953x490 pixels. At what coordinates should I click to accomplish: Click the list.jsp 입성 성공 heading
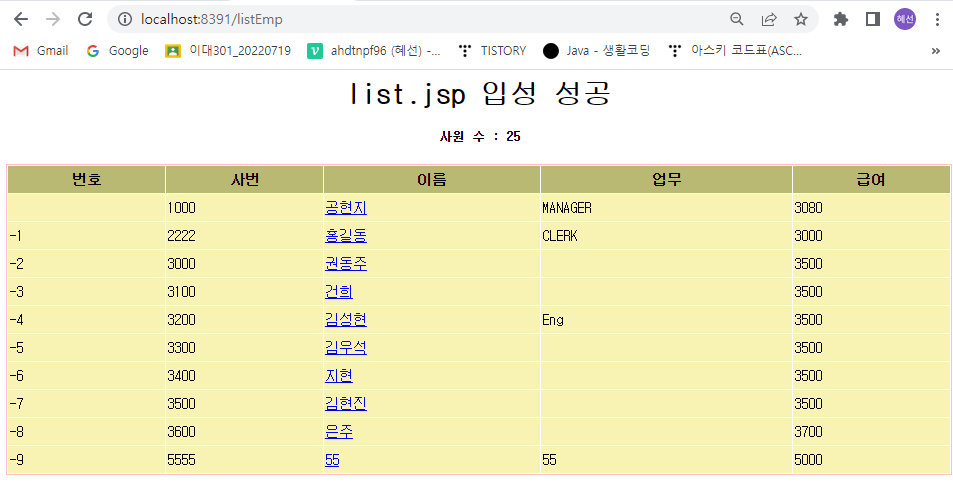coord(480,94)
